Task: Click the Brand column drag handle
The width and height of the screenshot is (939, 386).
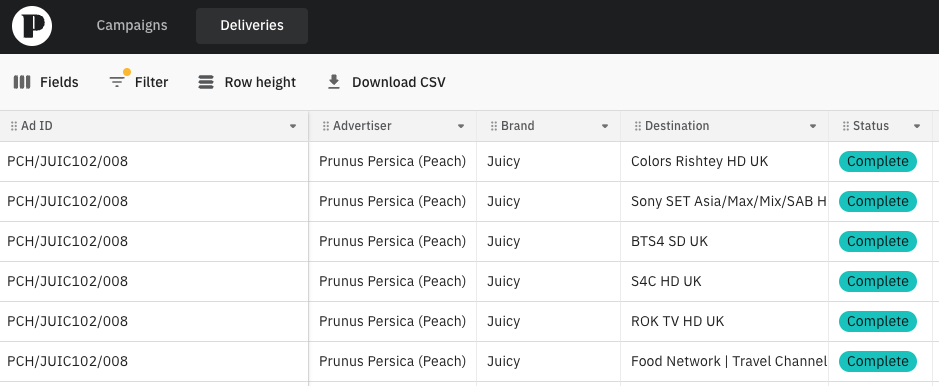Action: [494, 126]
